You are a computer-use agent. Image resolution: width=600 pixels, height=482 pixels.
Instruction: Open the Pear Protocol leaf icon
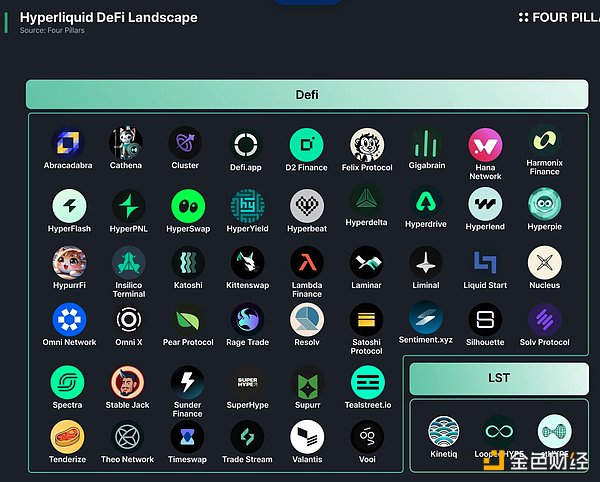pos(187,320)
